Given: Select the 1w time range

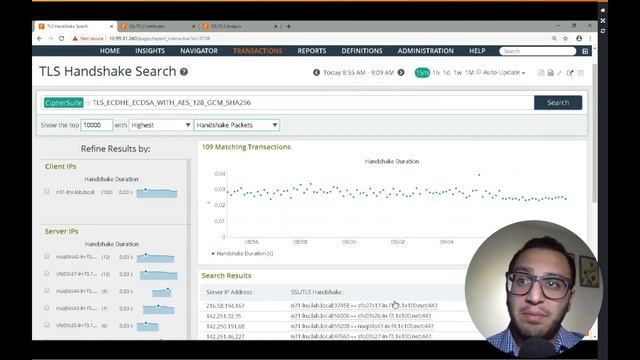Looking at the screenshot, I should tap(458, 73).
